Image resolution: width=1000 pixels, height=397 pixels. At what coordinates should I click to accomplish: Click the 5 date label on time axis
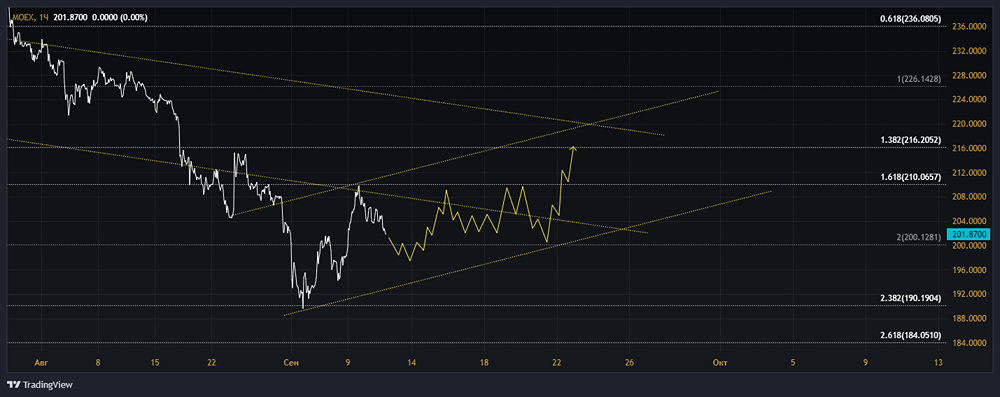coord(793,363)
